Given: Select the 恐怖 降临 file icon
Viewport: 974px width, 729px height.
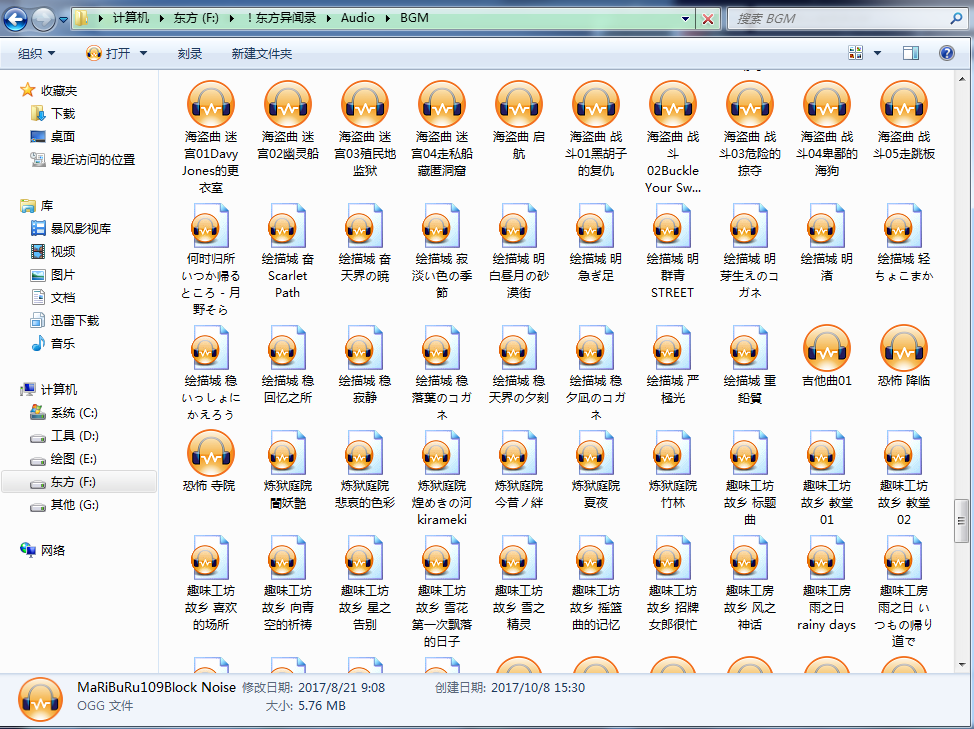Looking at the screenshot, I should [x=904, y=348].
